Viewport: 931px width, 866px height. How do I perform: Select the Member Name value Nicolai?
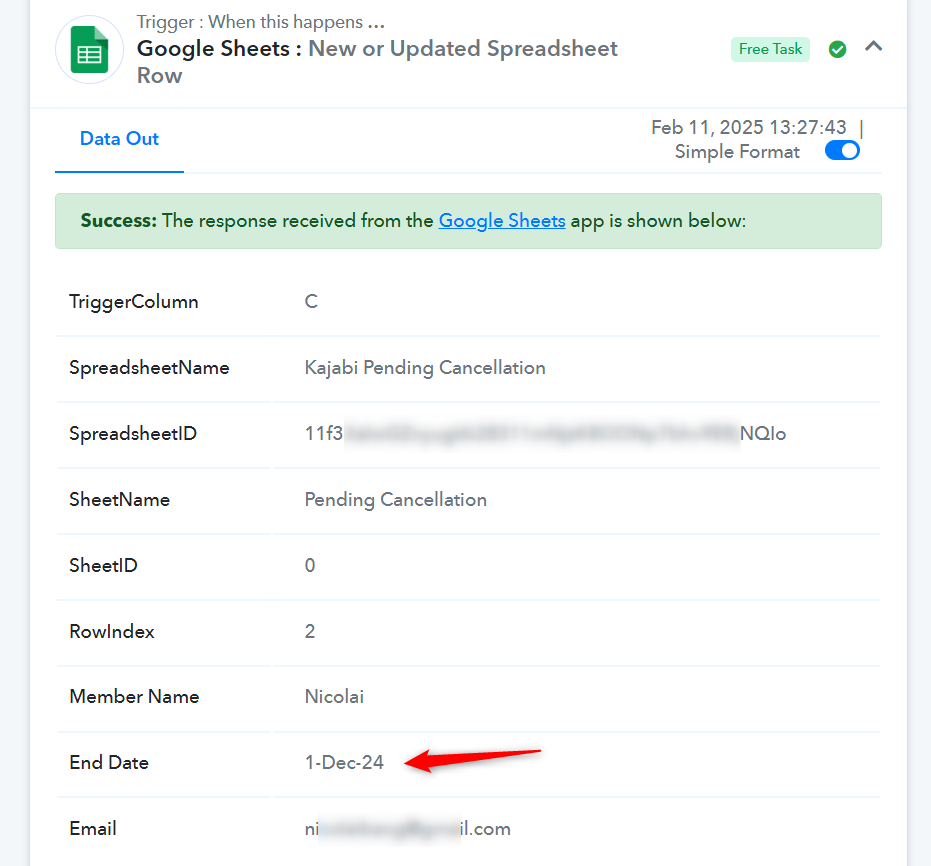pos(334,697)
